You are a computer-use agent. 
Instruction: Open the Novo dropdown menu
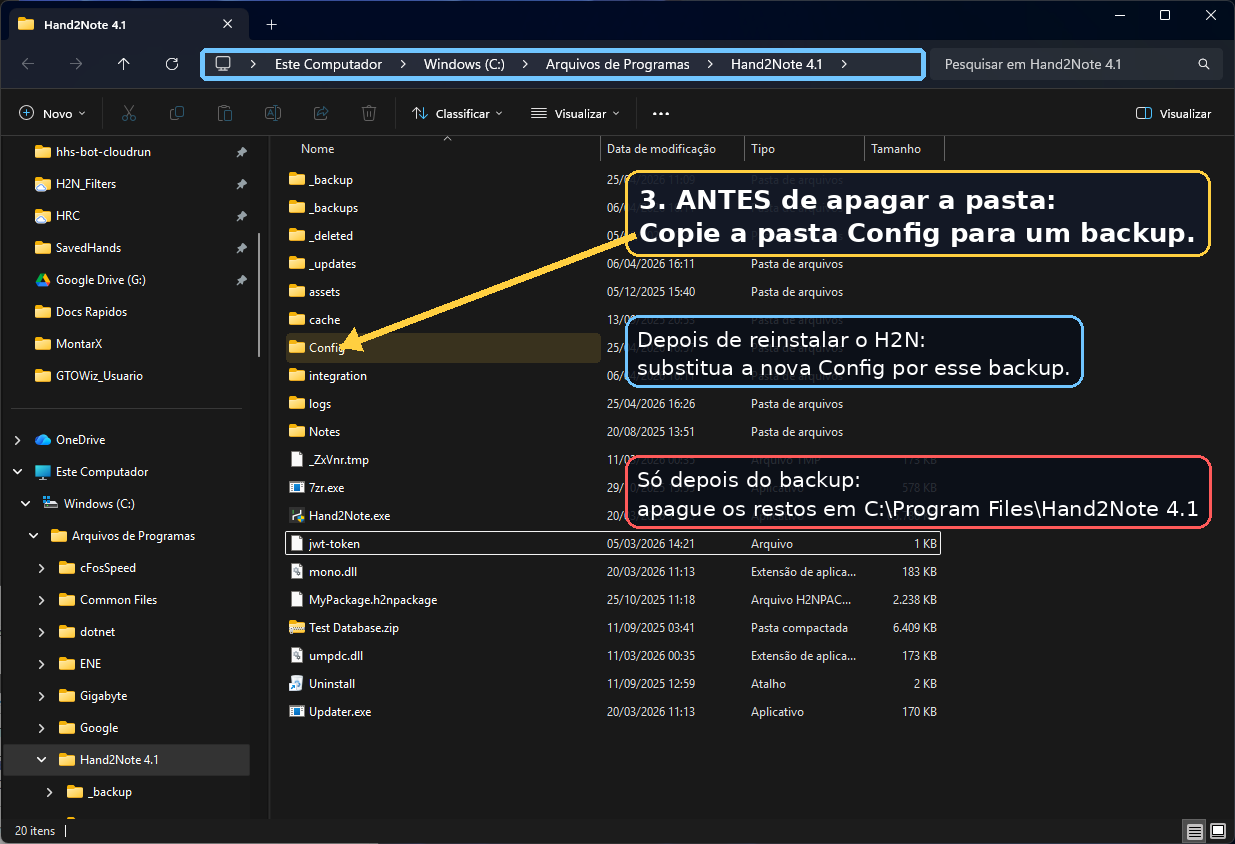[53, 114]
